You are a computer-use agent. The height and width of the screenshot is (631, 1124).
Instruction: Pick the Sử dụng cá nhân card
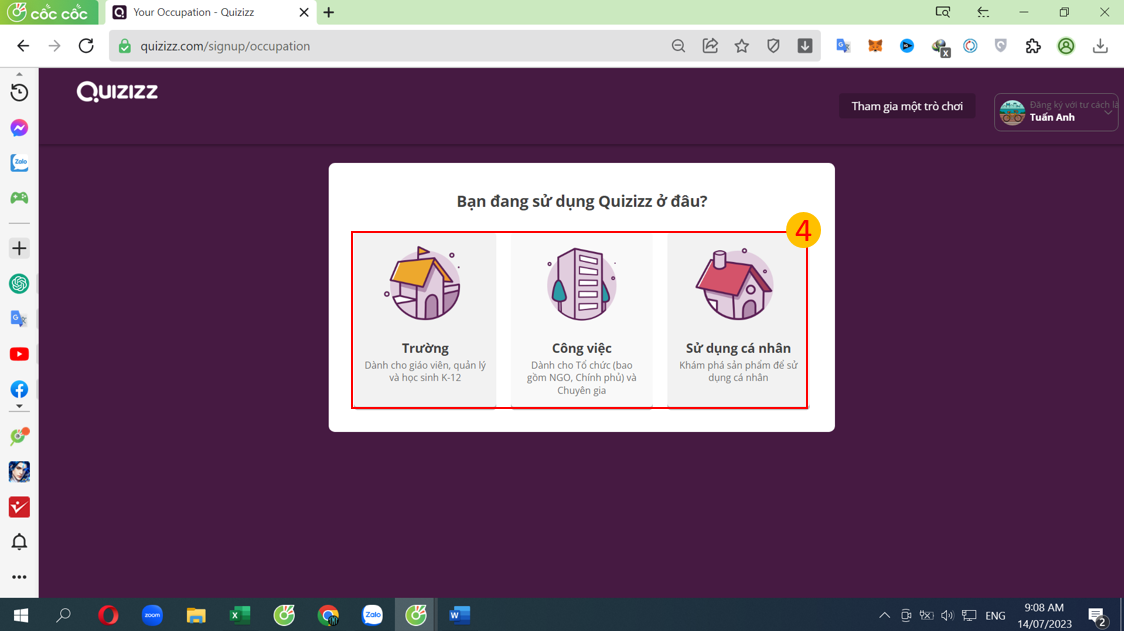(738, 320)
